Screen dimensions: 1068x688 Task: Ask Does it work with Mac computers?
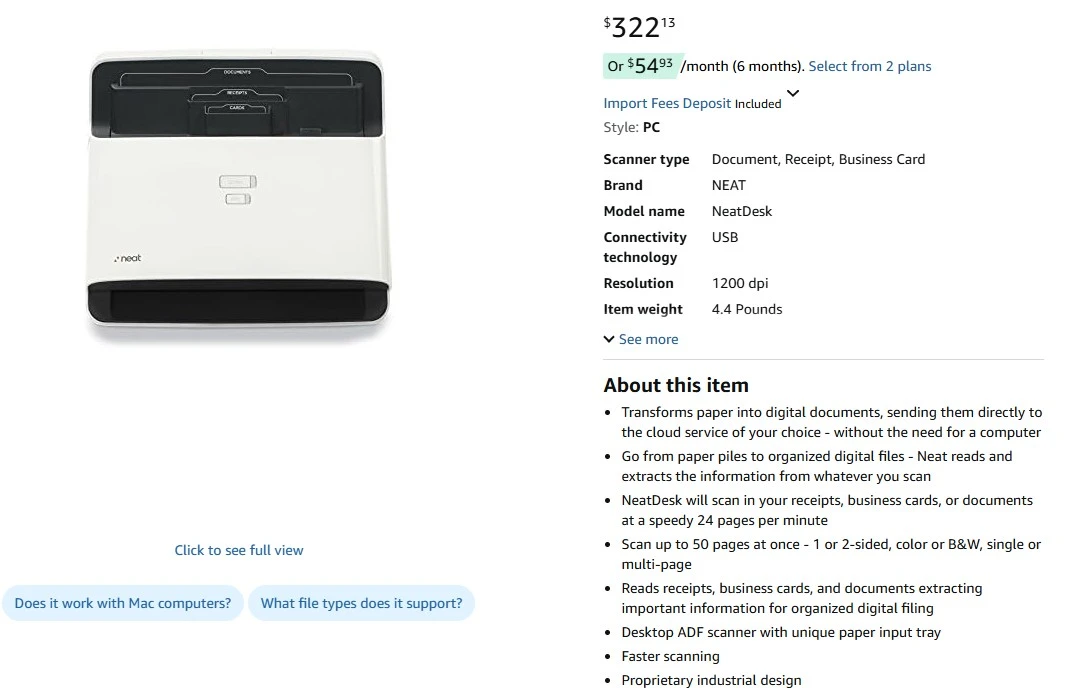click(123, 603)
